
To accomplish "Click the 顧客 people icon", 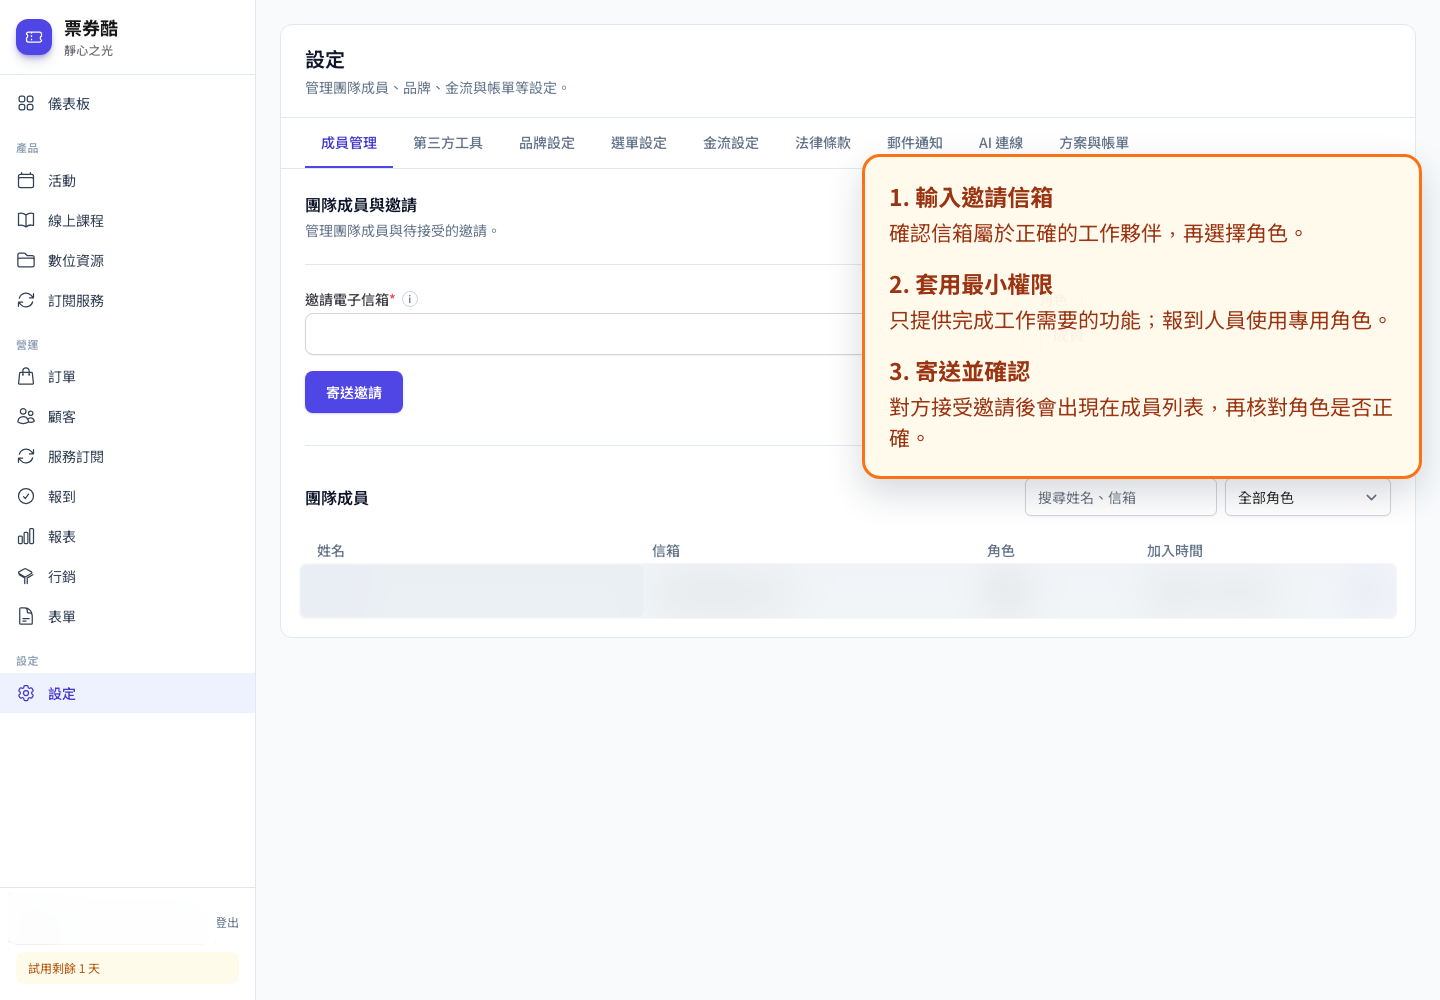I will pos(26,416).
